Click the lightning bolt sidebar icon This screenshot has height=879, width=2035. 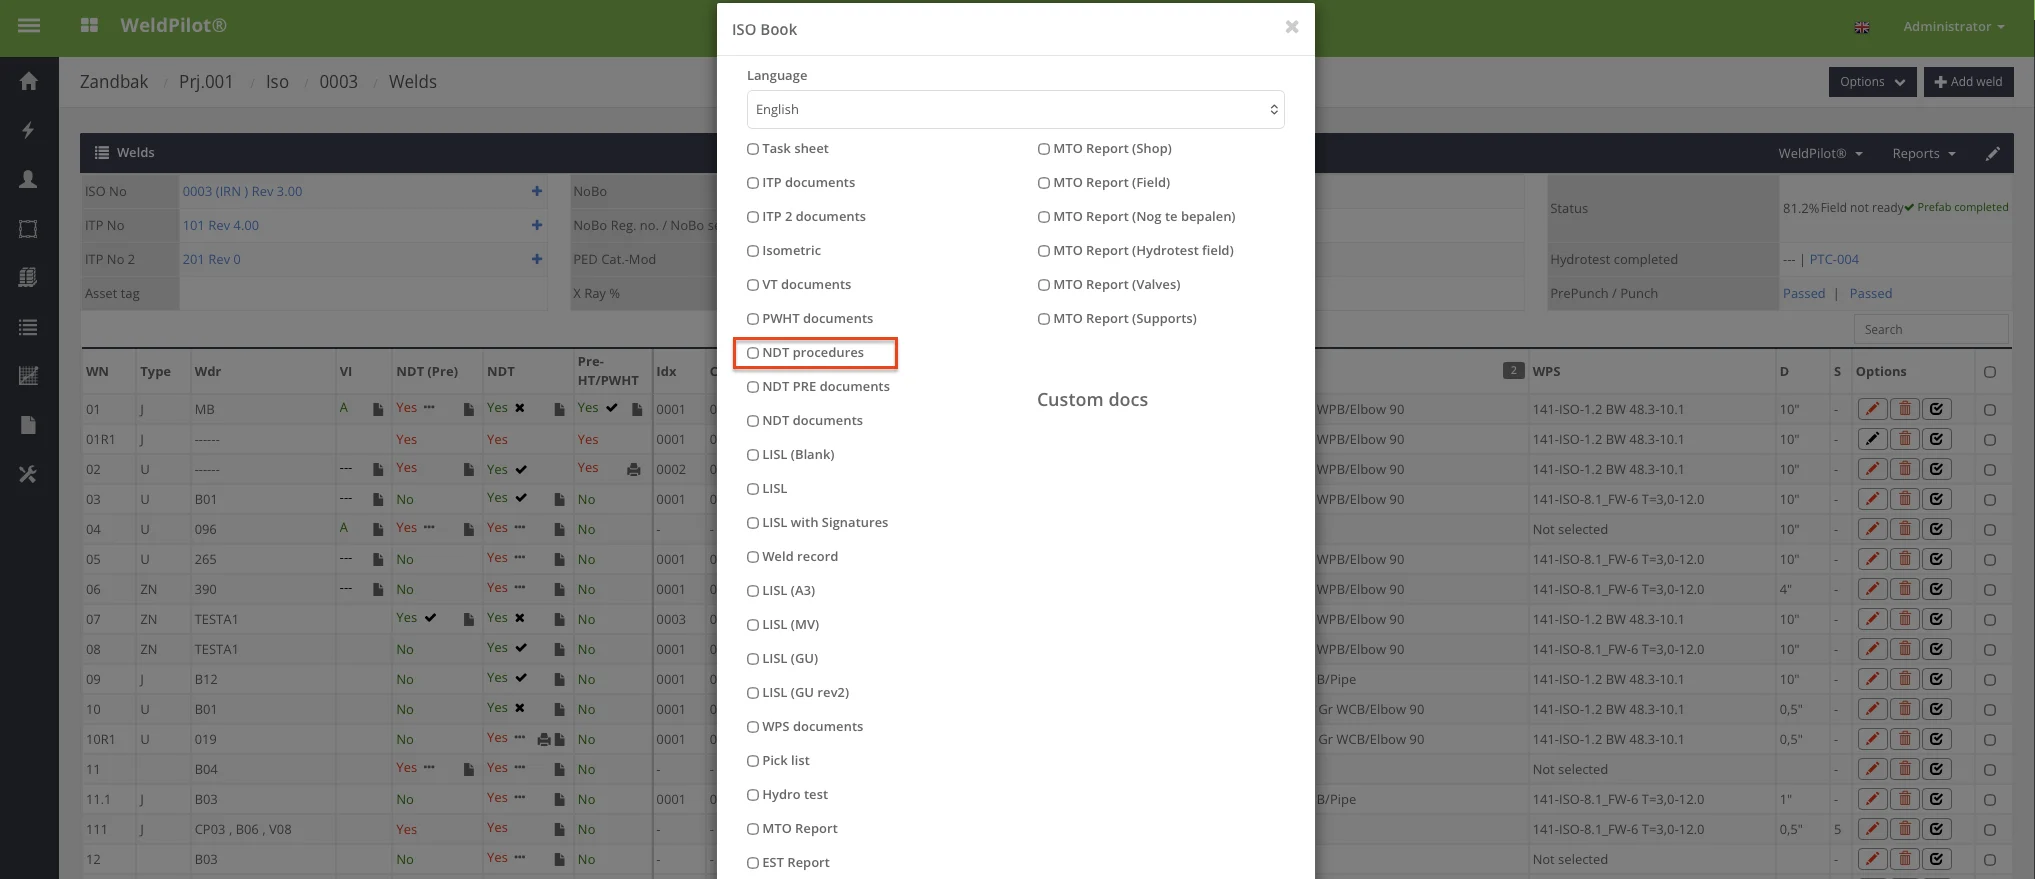point(28,130)
